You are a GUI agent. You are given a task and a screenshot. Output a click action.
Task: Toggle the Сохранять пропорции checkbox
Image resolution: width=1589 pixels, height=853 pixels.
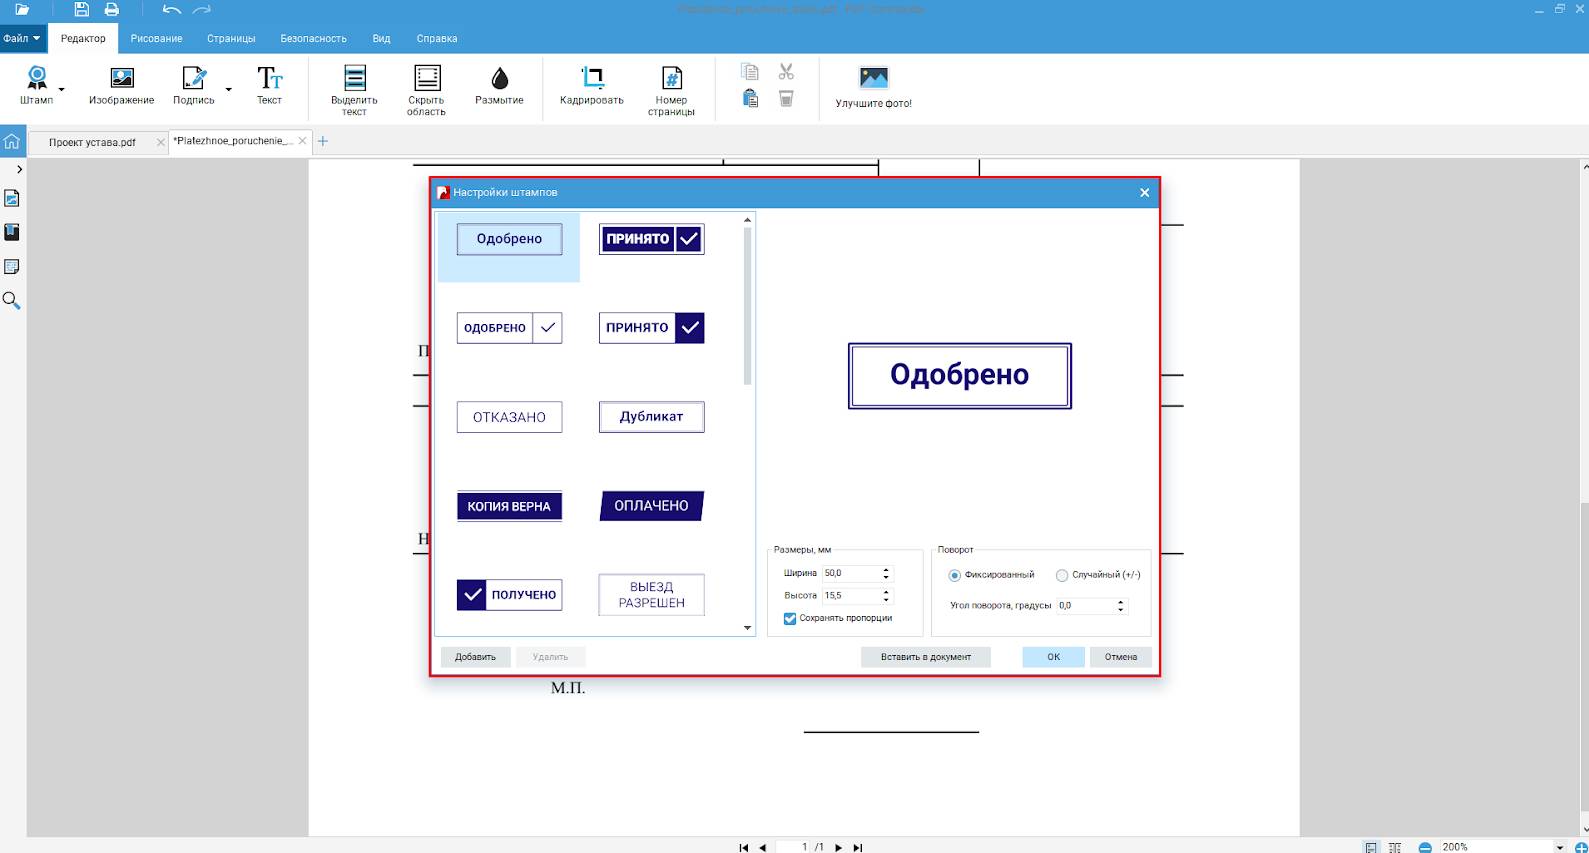tap(790, 618)
